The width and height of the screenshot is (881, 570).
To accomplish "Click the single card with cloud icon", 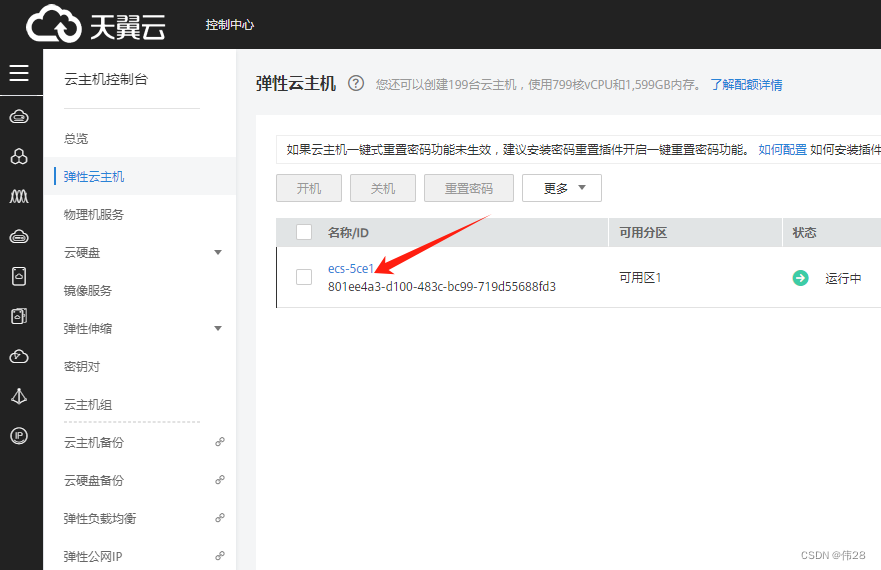I will click(19, 276).
